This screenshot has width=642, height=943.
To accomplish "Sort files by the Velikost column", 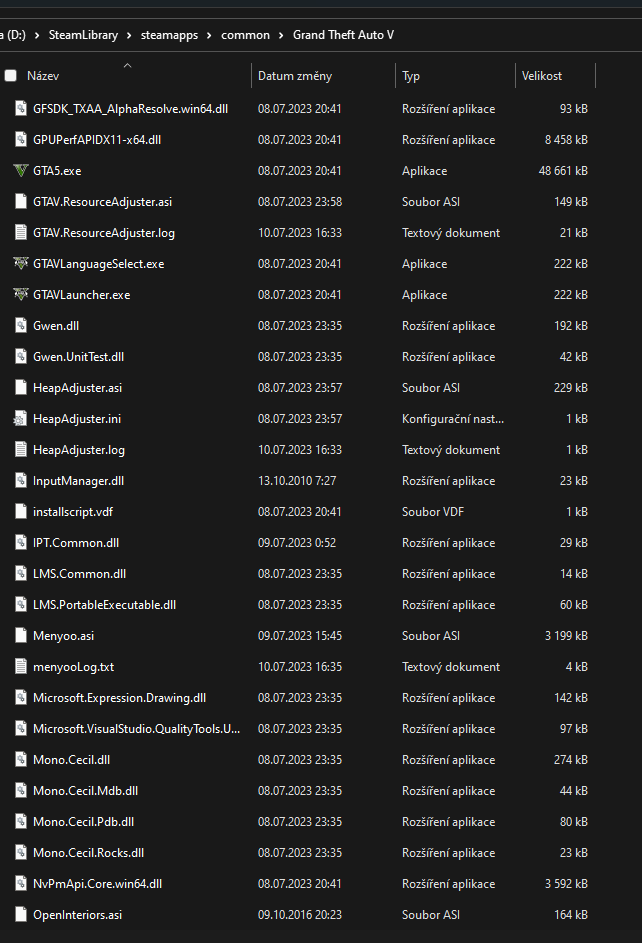I will pos(542,76).
